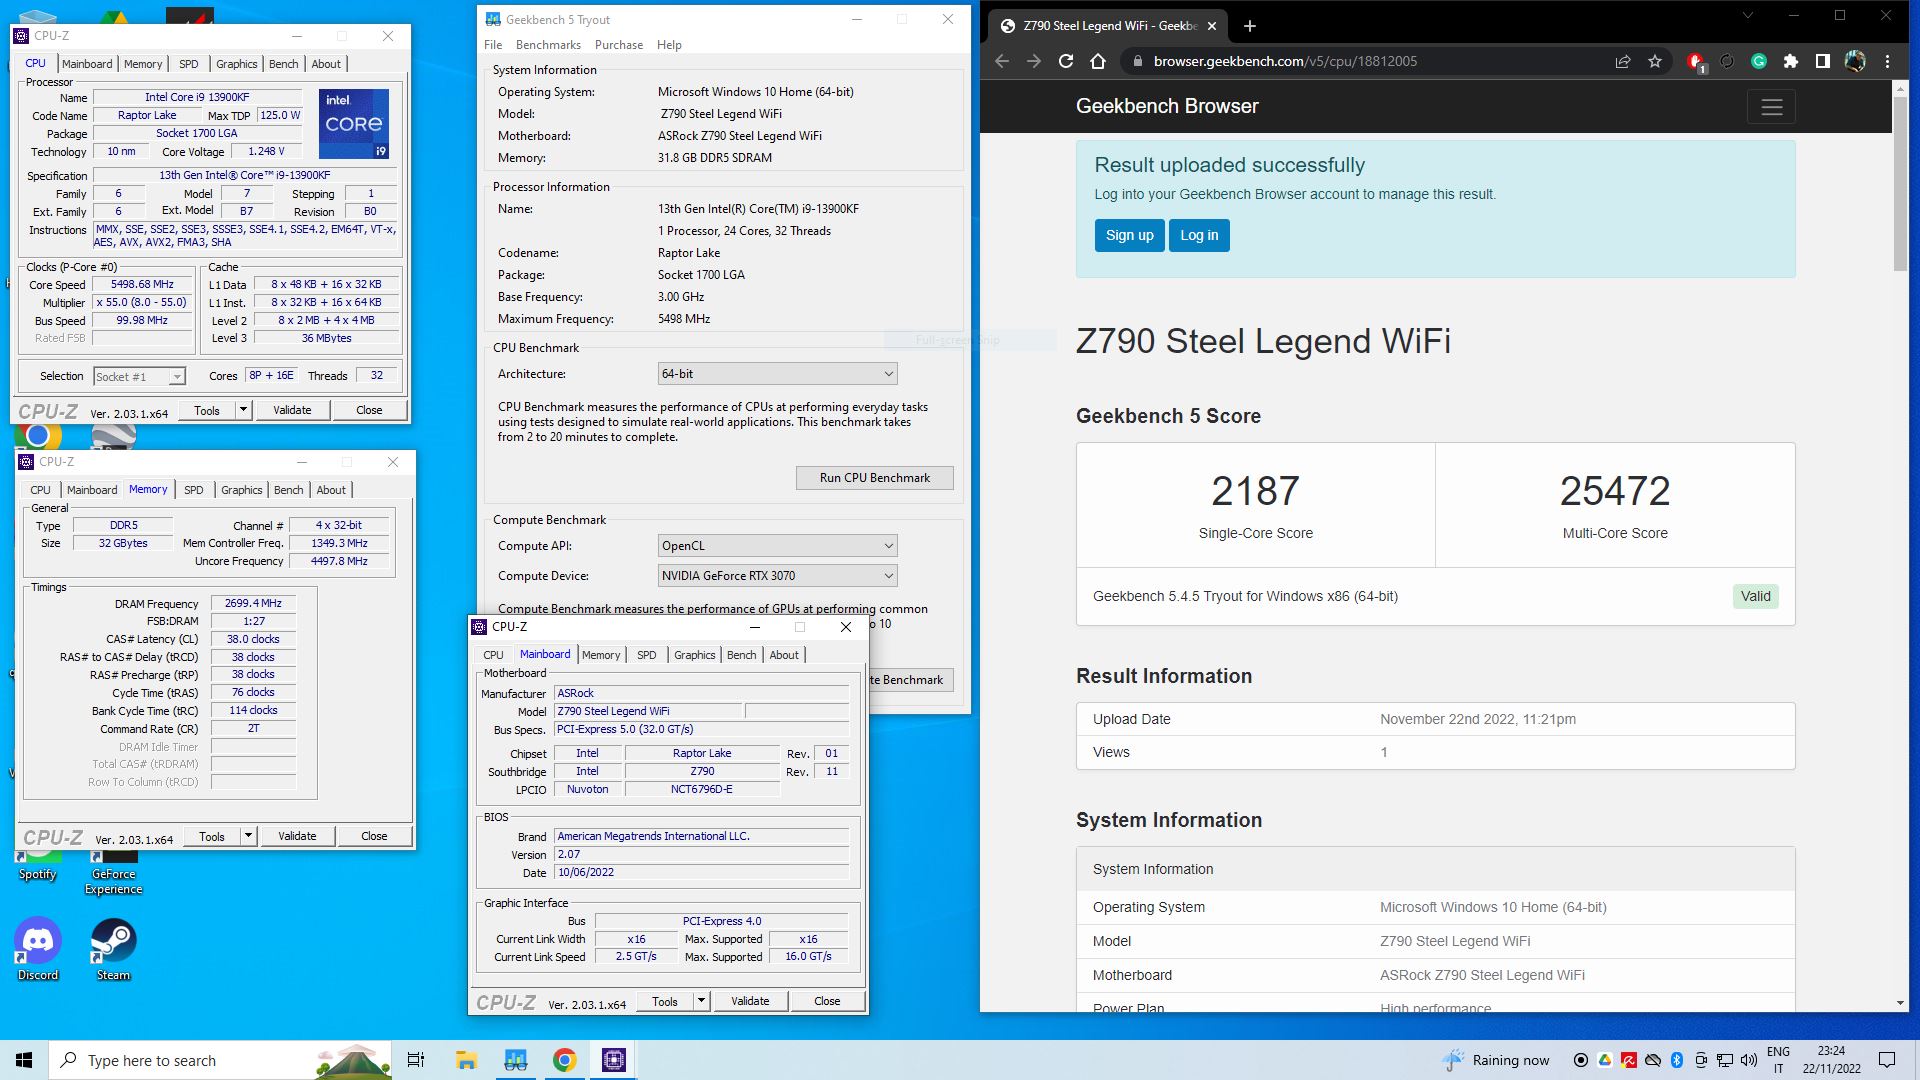
Task: Open Chrome tab search chevron
Action: [x=1747, y=16]
